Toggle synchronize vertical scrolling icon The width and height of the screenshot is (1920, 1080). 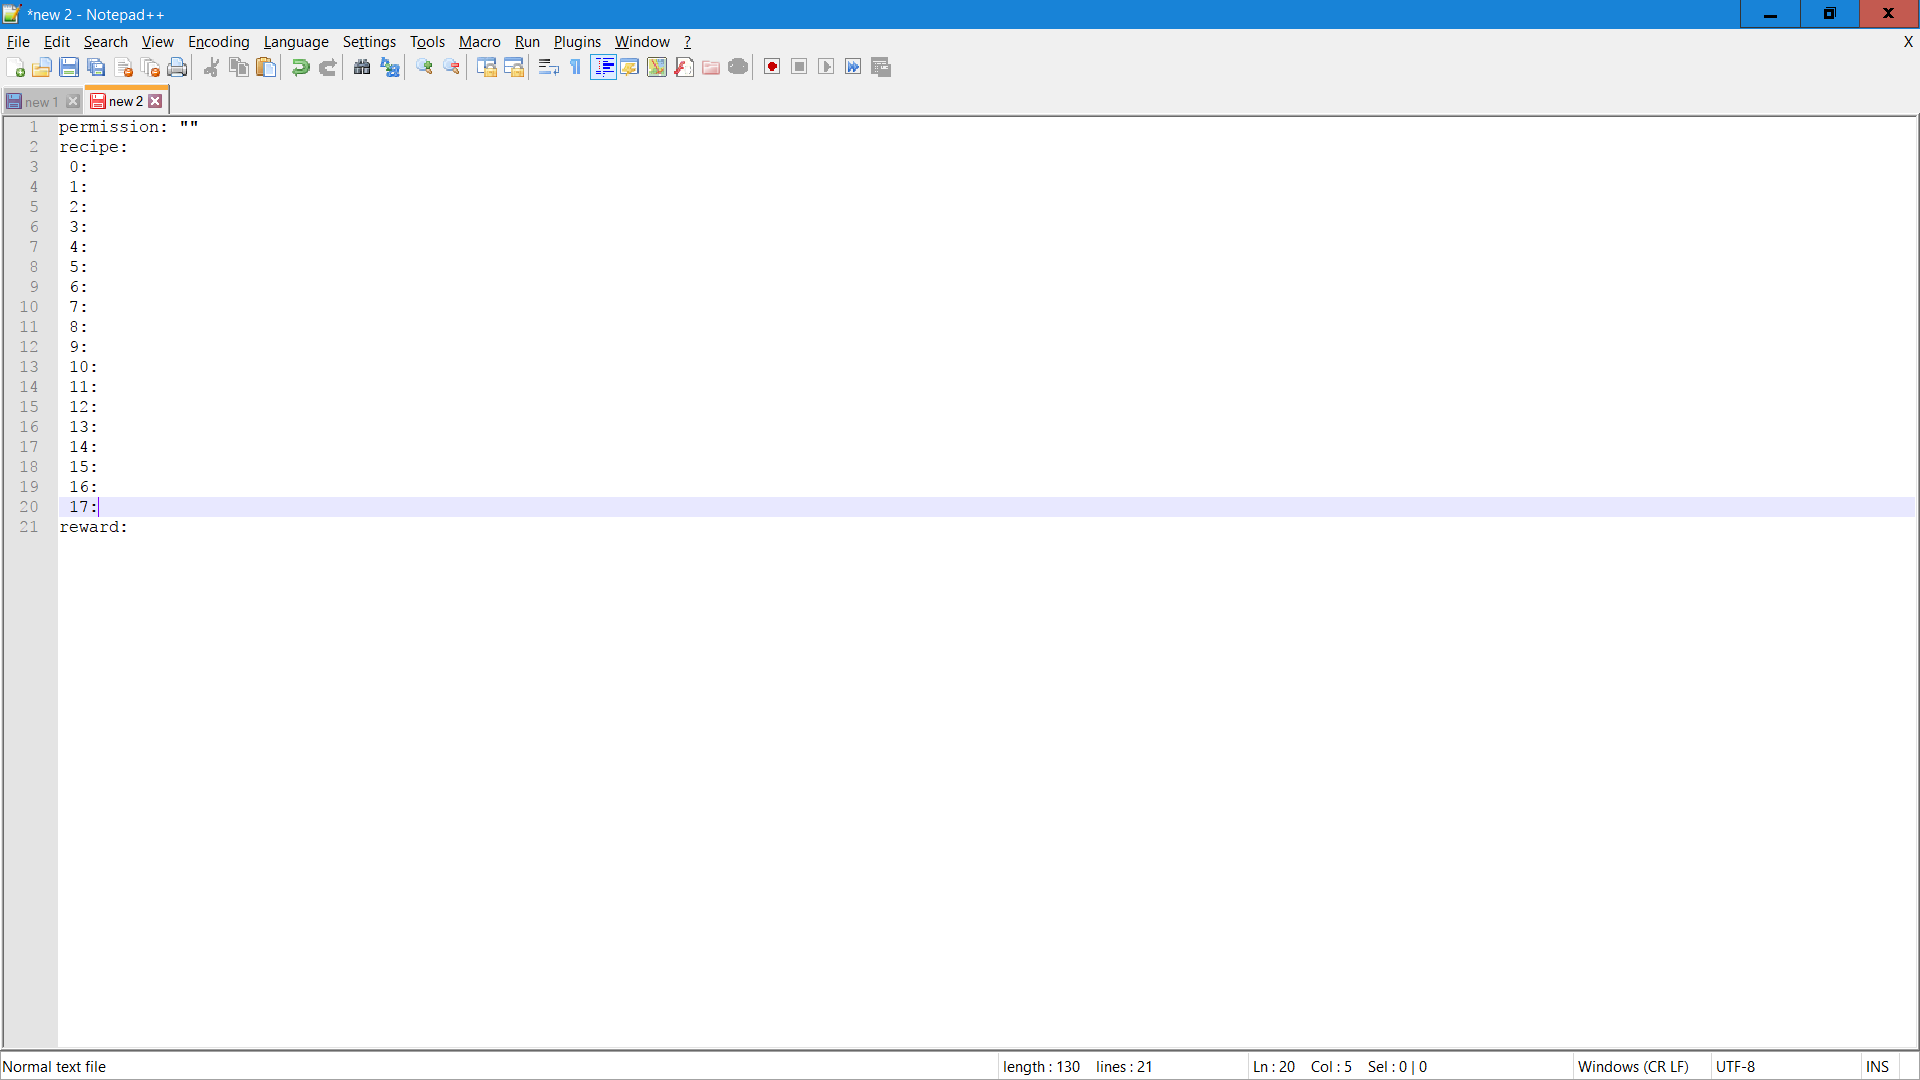pyautogui.click(x=486, y=67)
